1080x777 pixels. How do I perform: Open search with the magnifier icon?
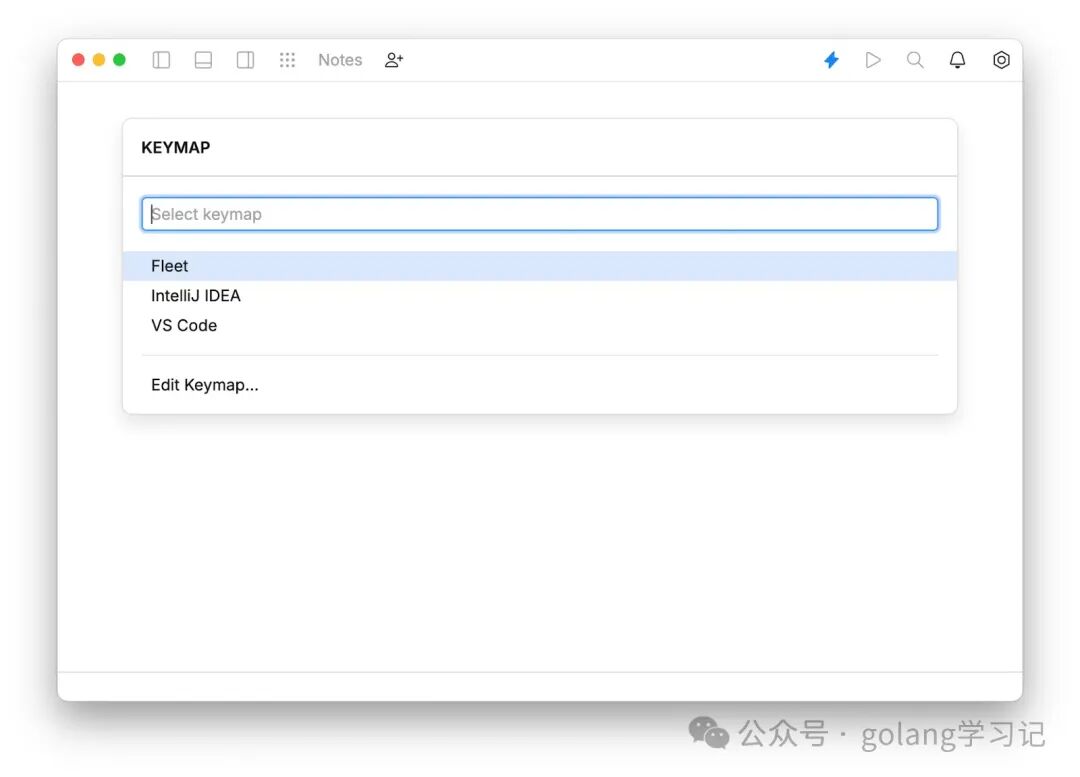[915, 60]
